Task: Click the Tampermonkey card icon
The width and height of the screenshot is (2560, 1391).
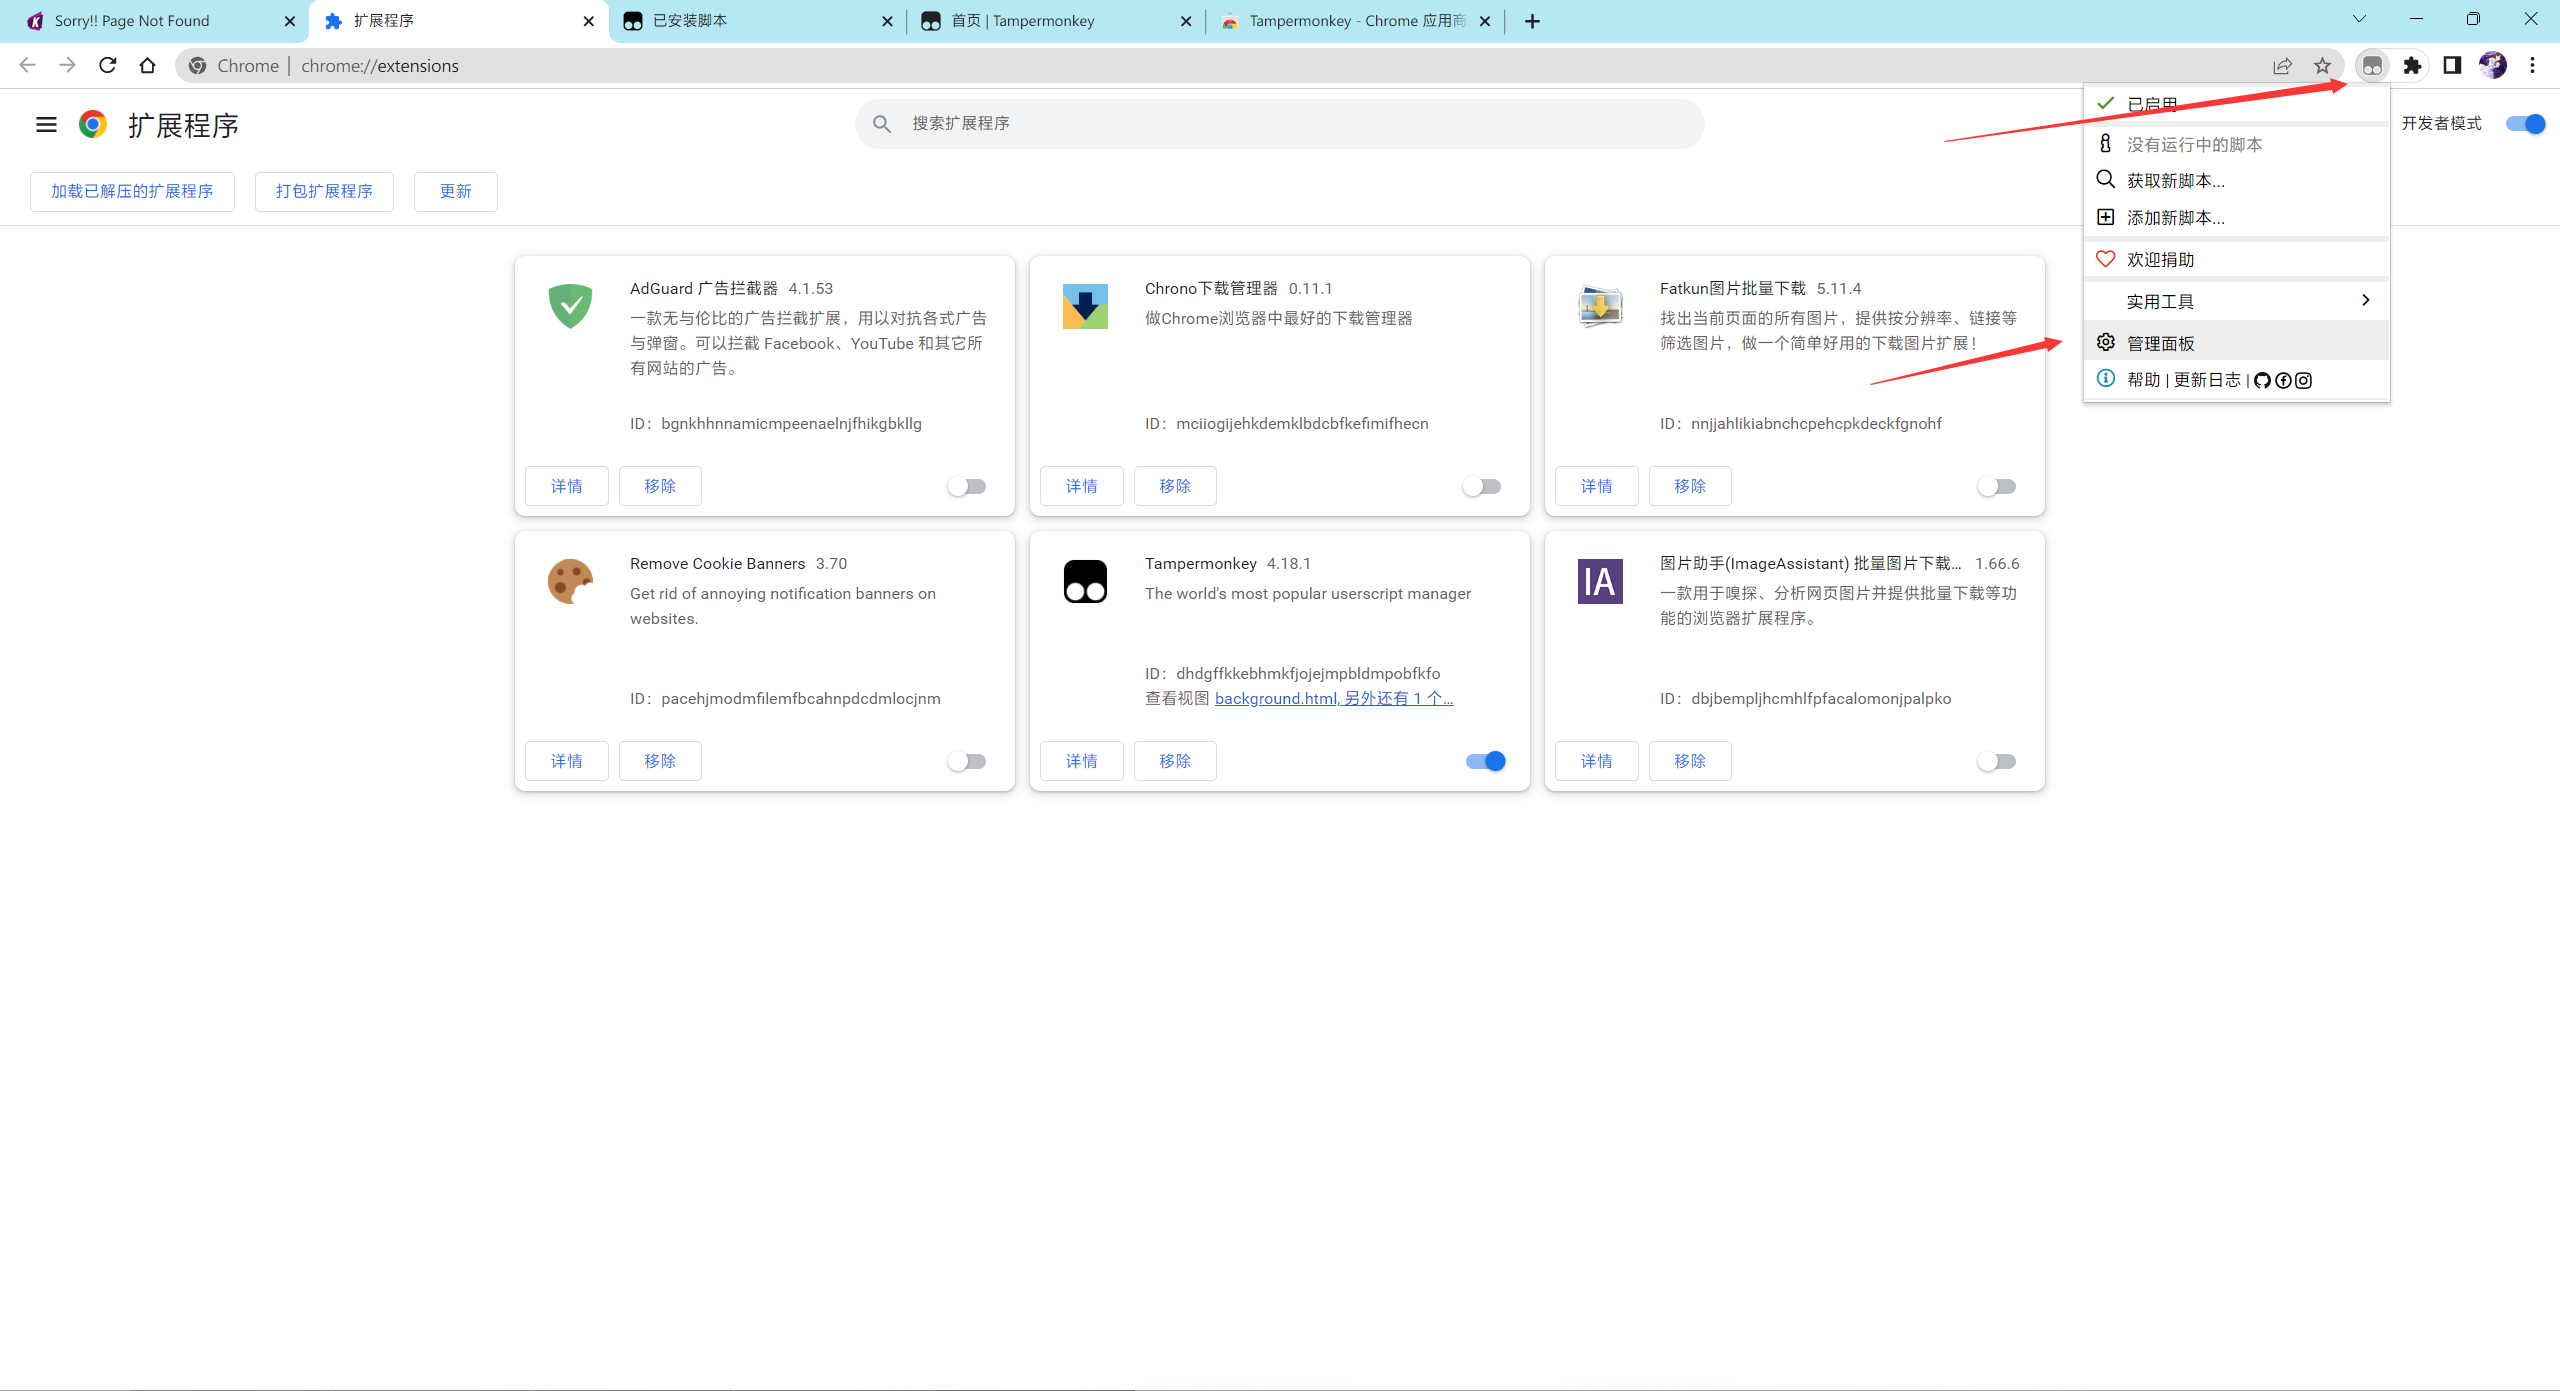Action: click(x=1085, y=581)
